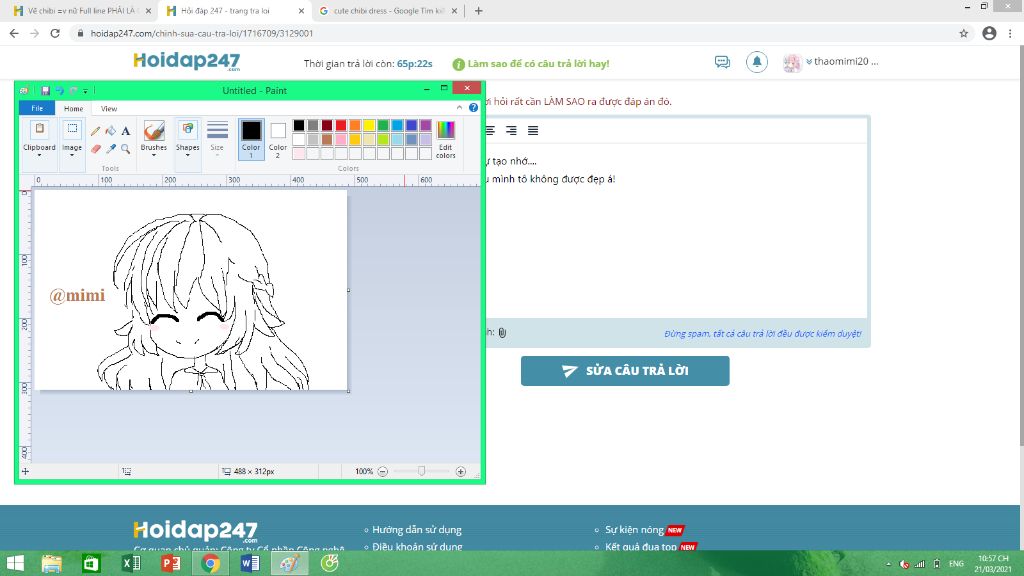Select the Text tool in Paint
The width and height of the screenshot is (1024, 576).
coord(125,131)
